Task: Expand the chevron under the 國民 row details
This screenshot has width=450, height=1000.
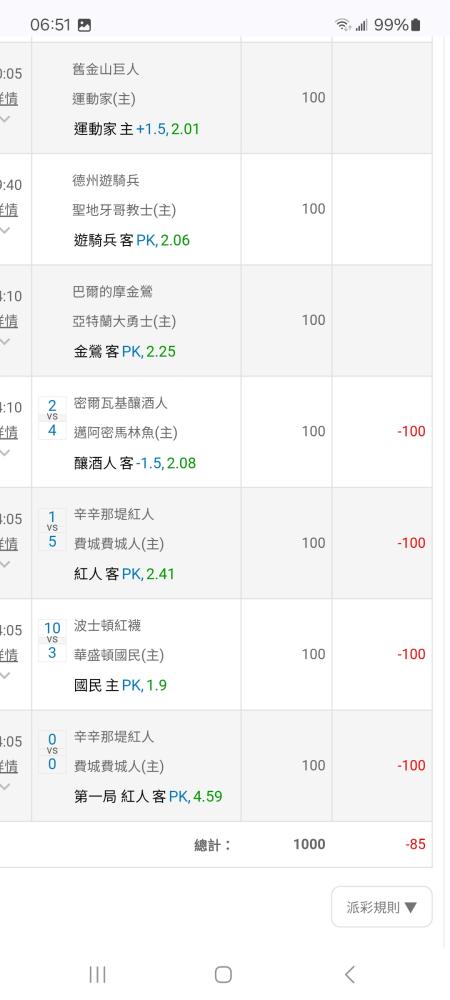Action: 5,675
